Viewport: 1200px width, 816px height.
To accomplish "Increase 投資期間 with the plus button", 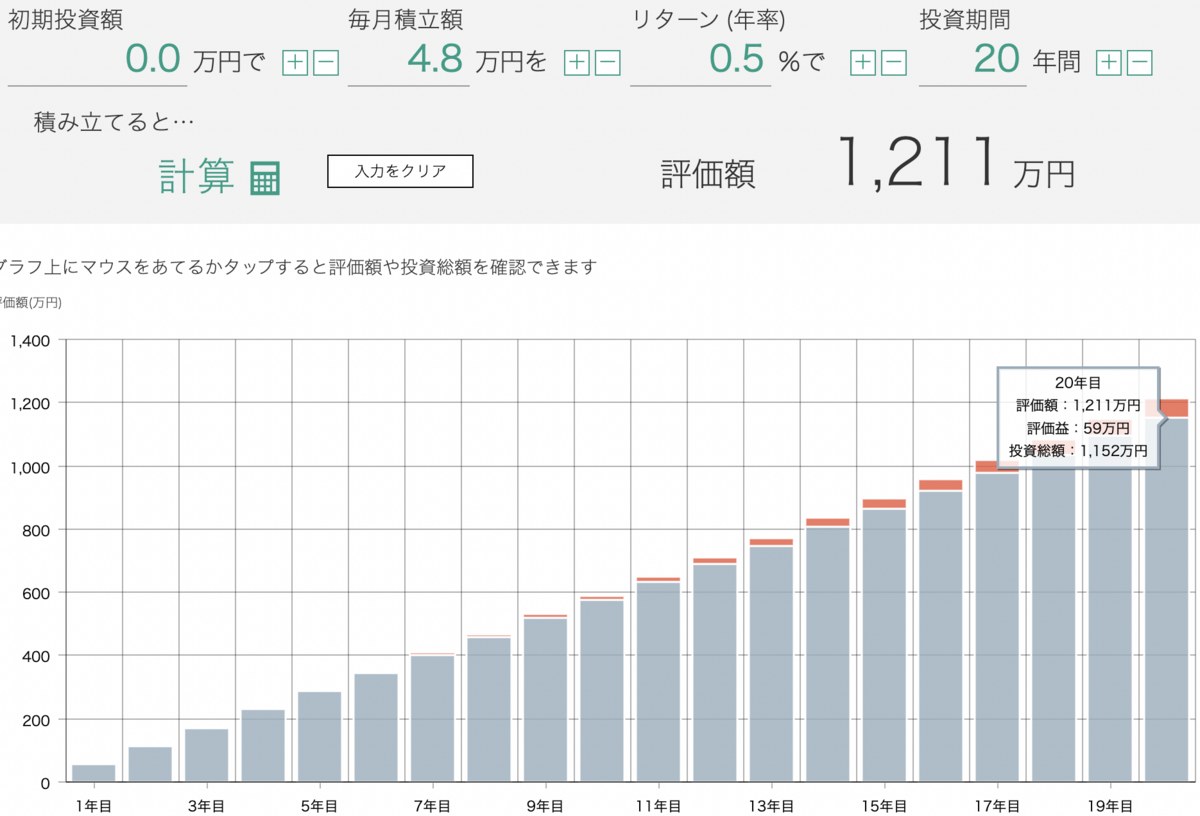I will (1109, 63).
